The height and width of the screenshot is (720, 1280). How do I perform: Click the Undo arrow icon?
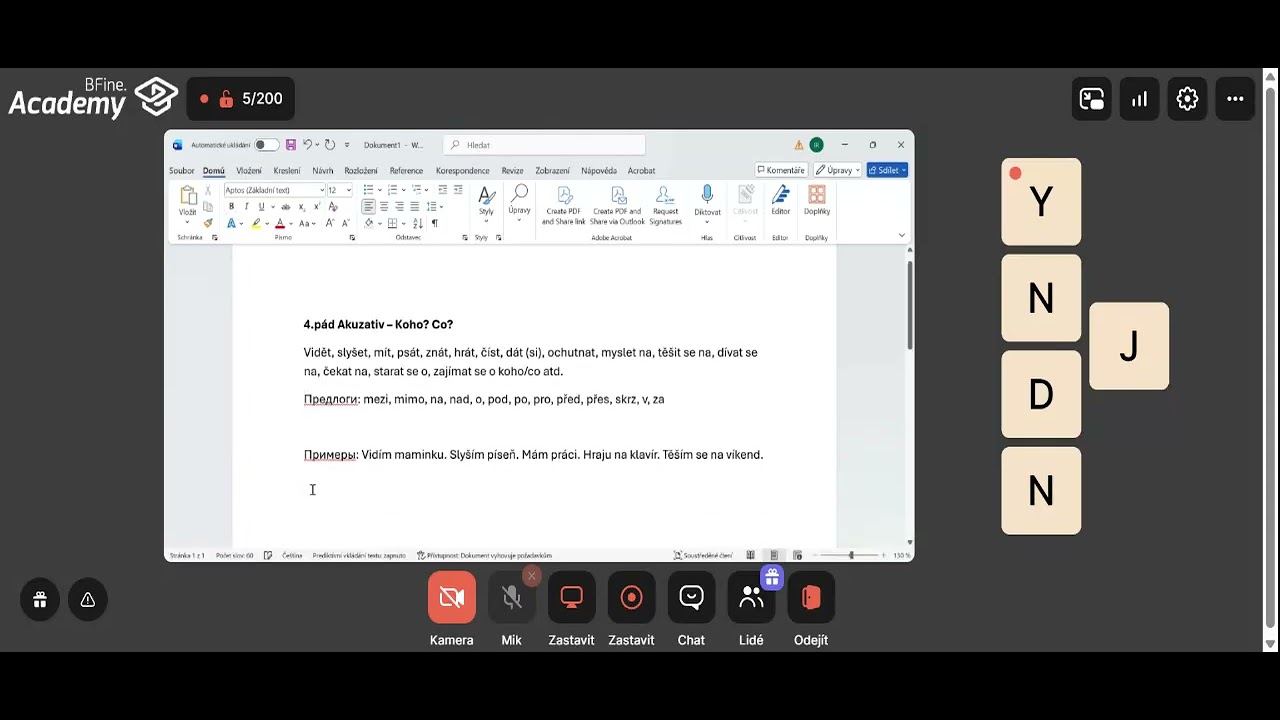307,145
